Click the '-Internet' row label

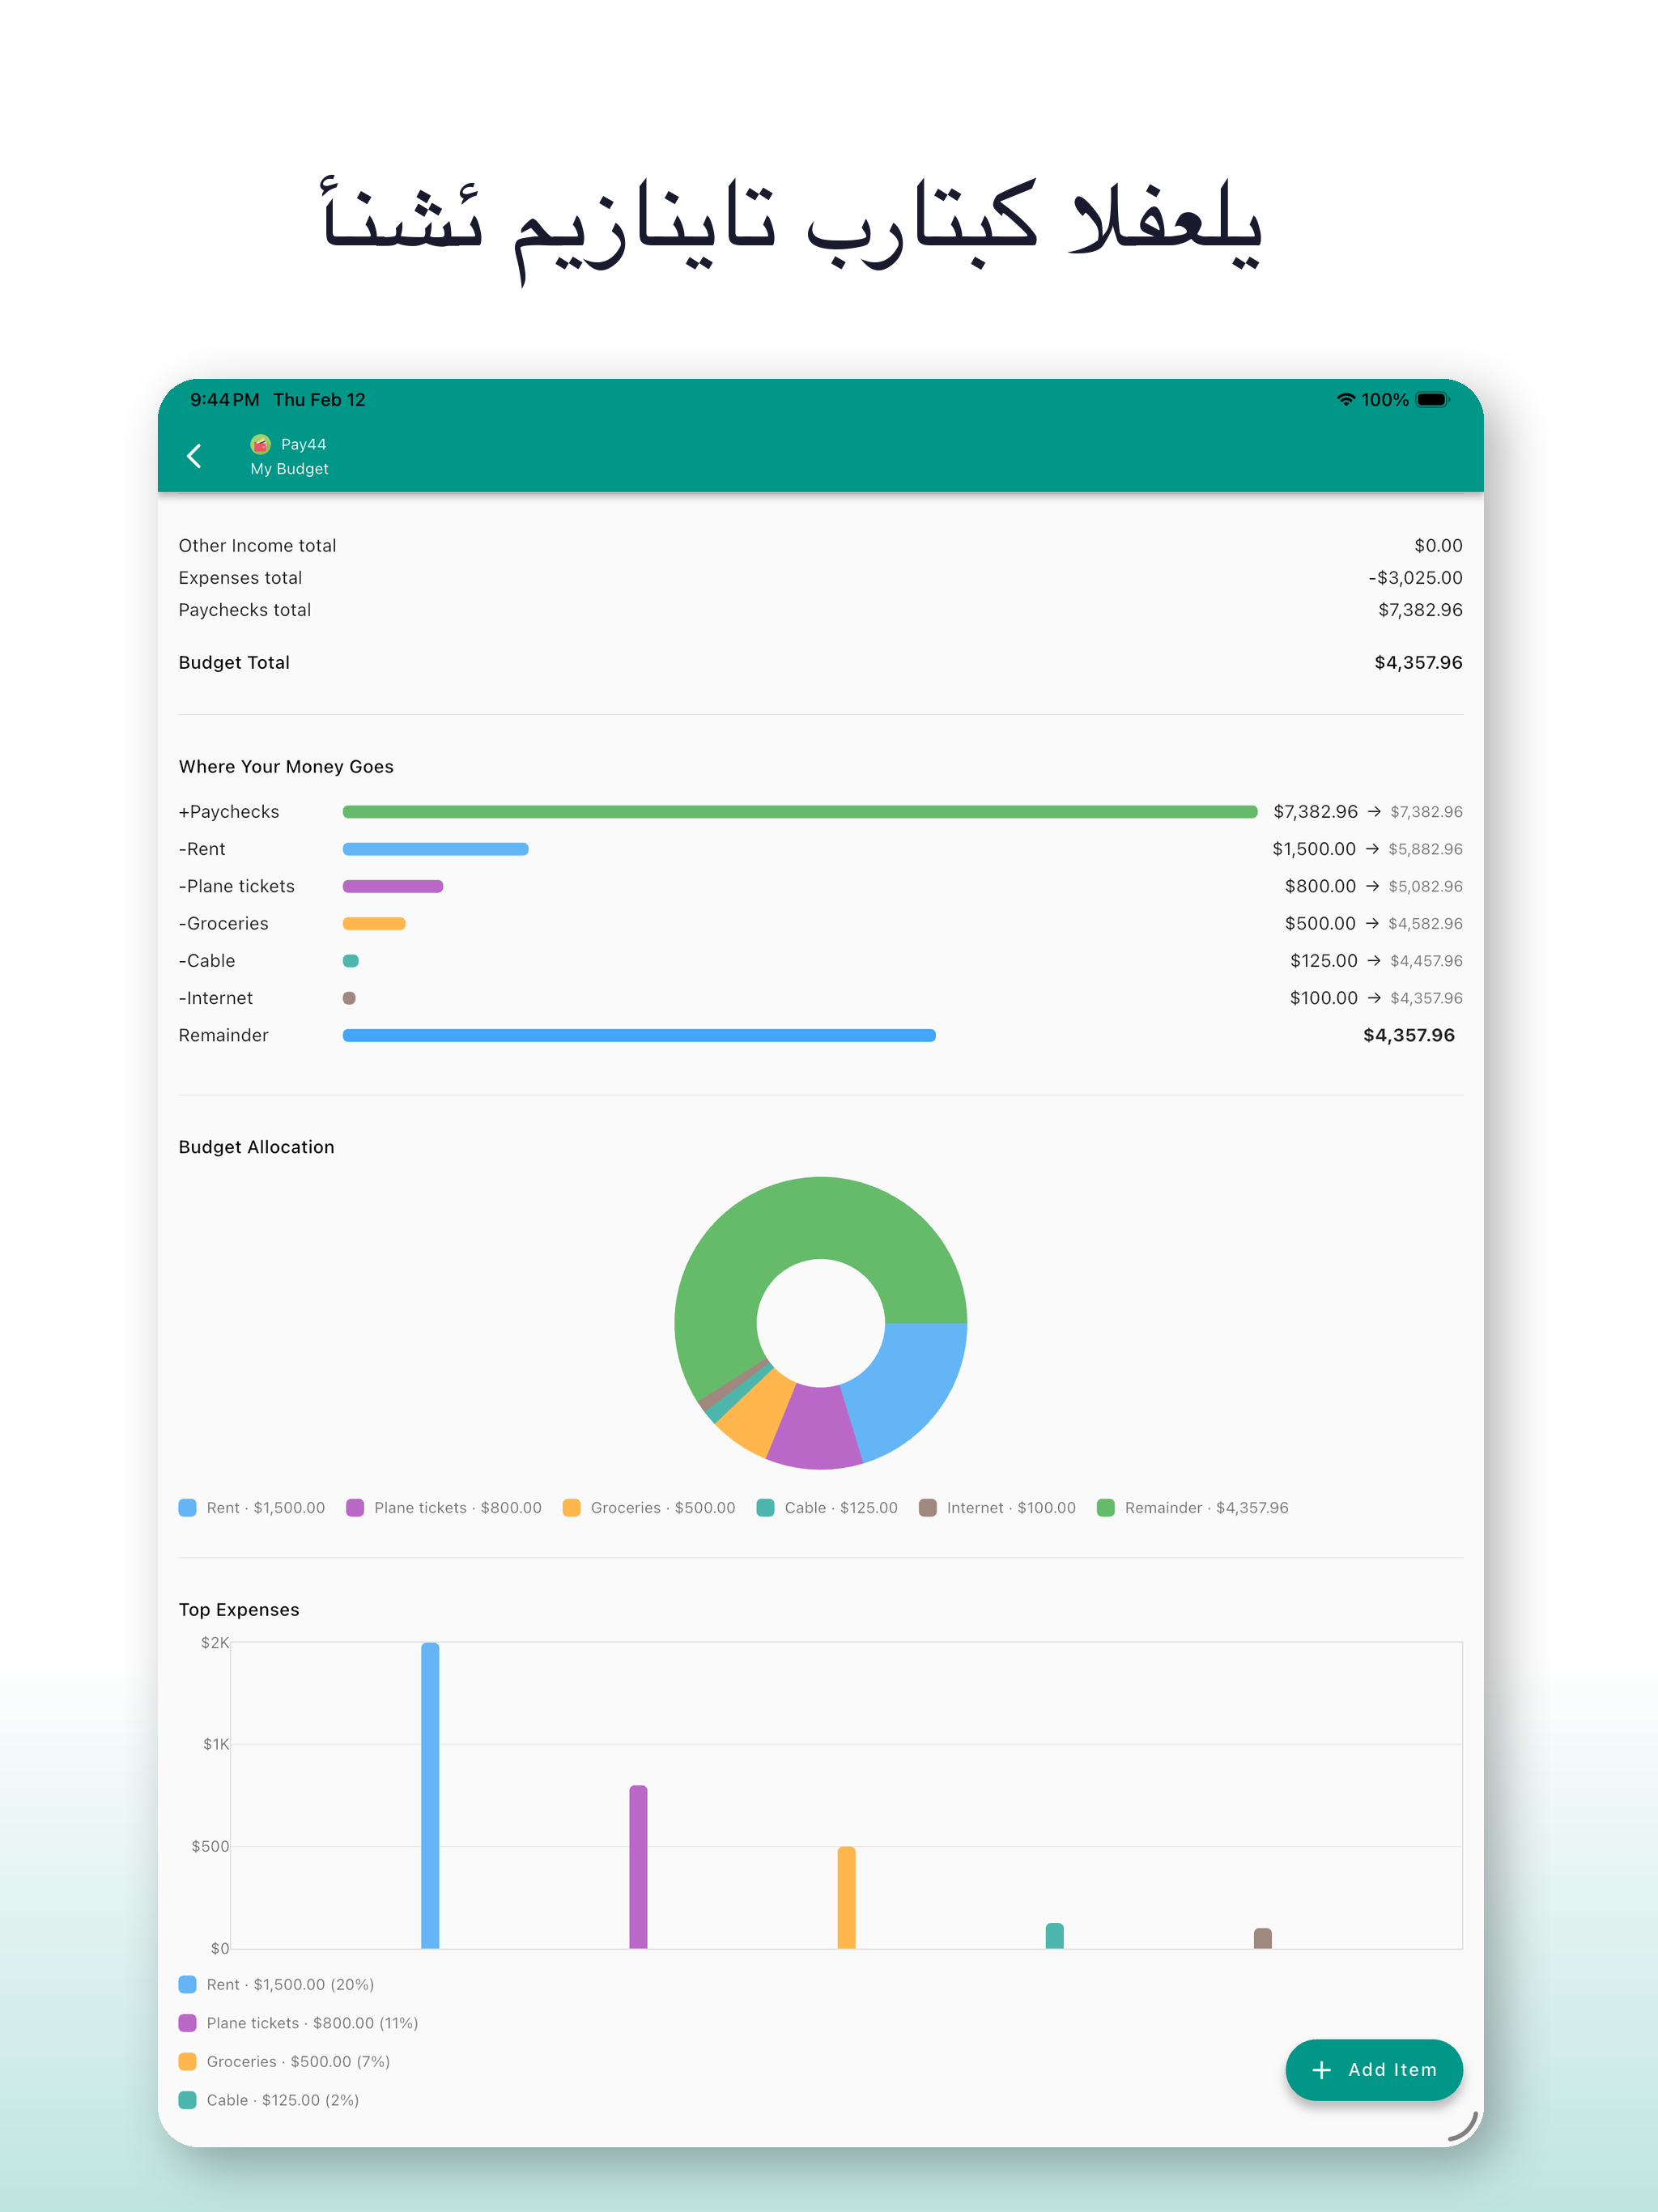216,998
